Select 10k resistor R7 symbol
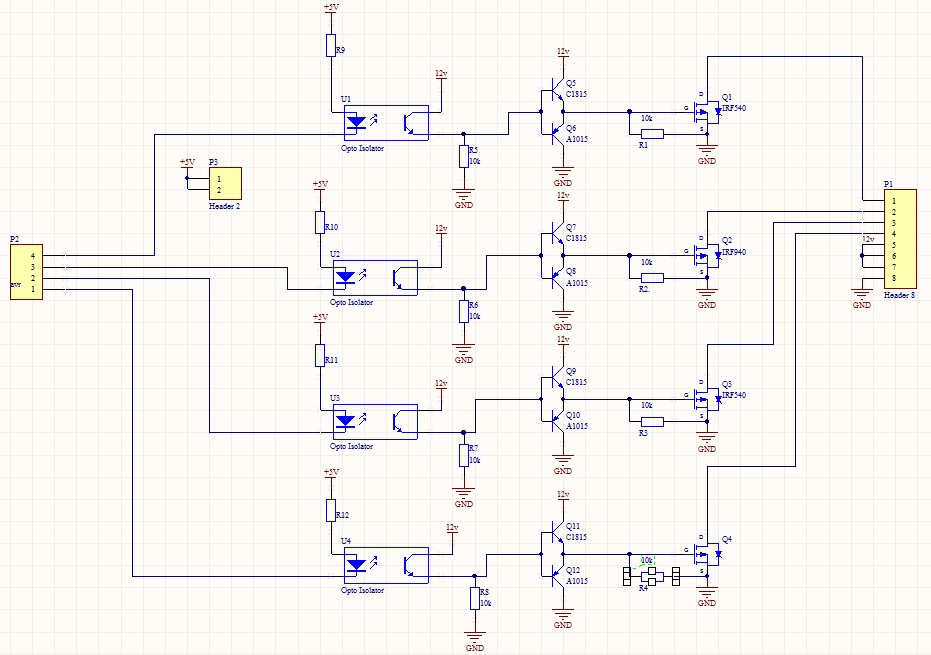Screen dimensions: 931x655 (x=464, y=455)
